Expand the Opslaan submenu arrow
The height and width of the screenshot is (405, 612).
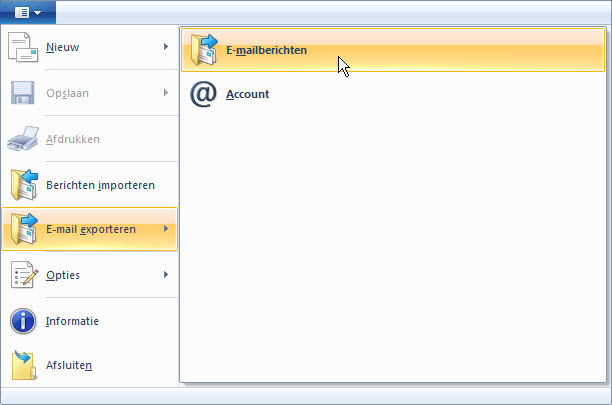[166, 93]
